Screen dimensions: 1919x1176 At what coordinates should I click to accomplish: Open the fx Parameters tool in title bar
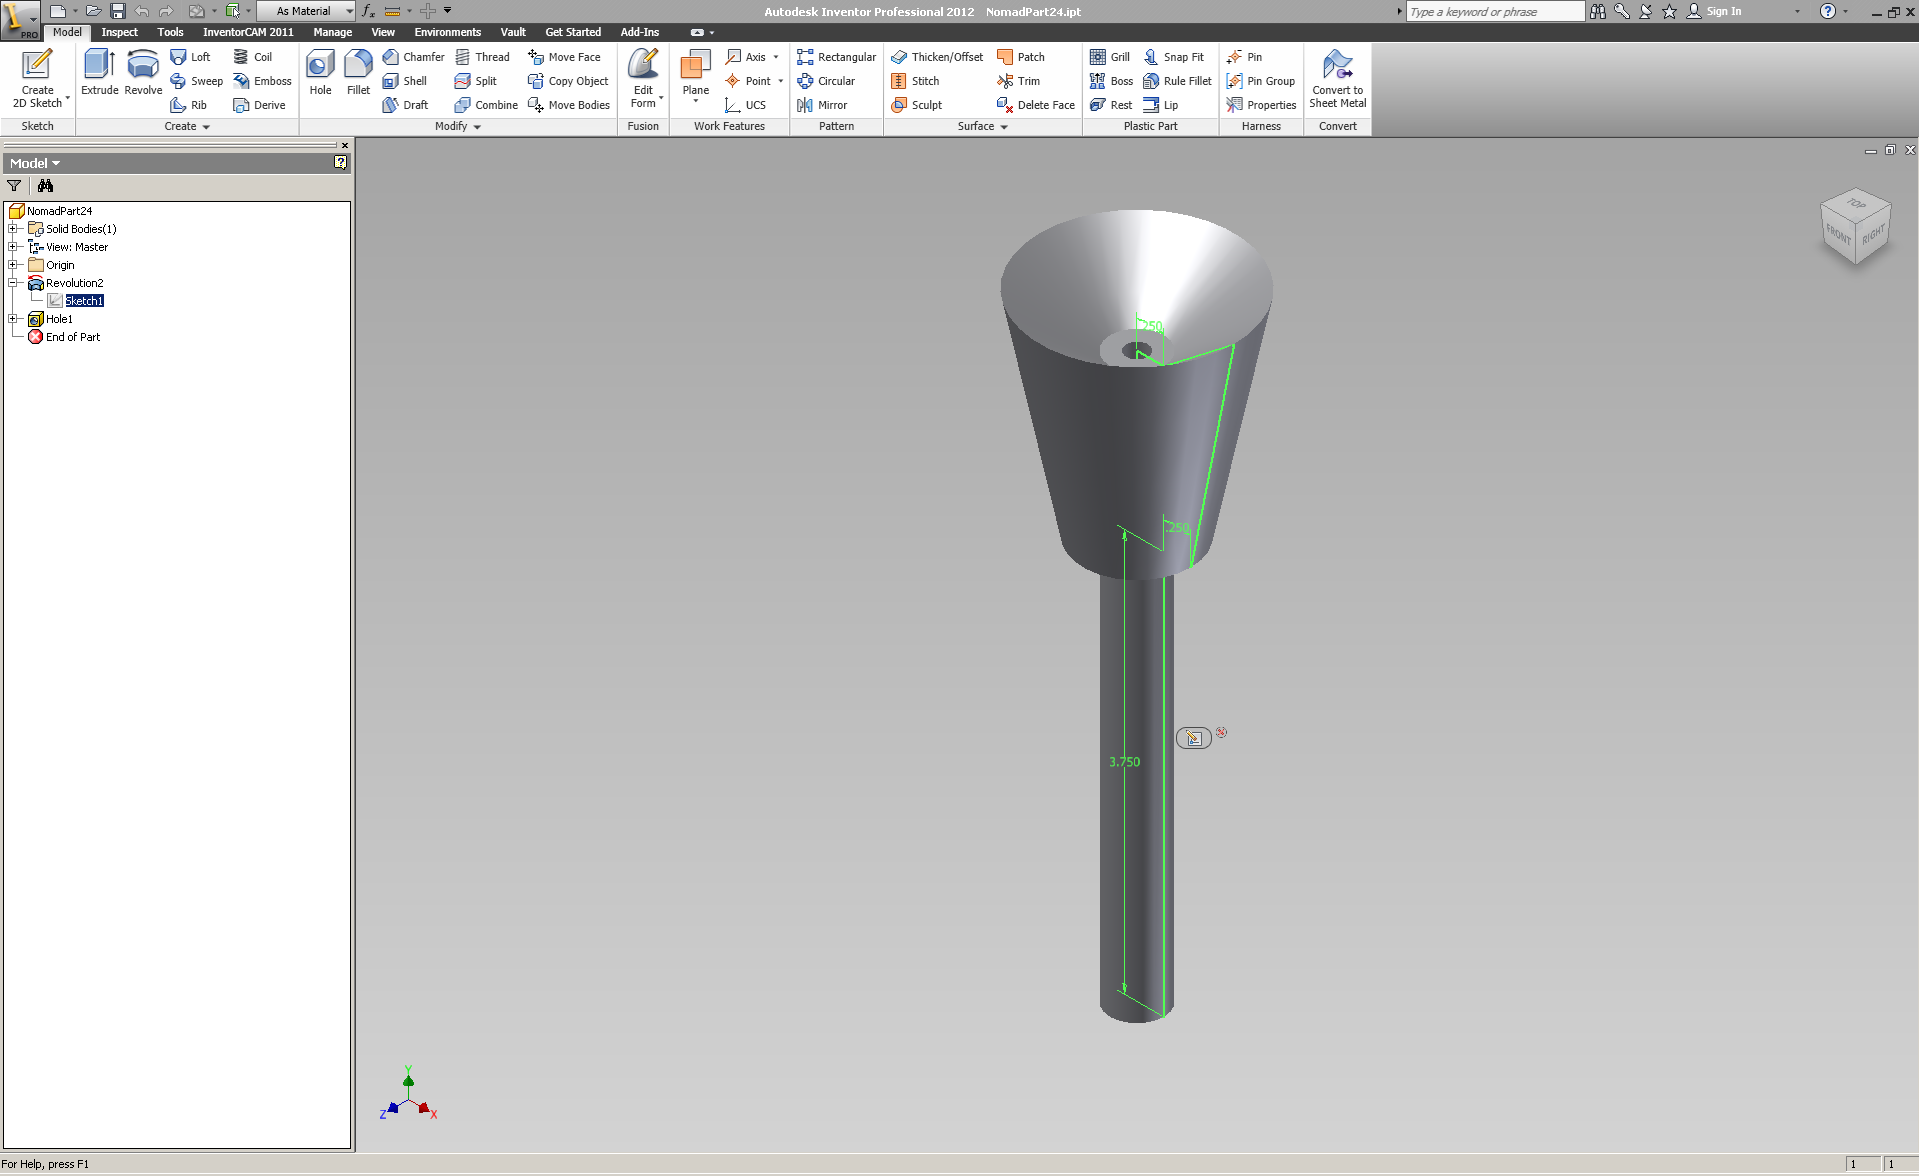(368, 11)
